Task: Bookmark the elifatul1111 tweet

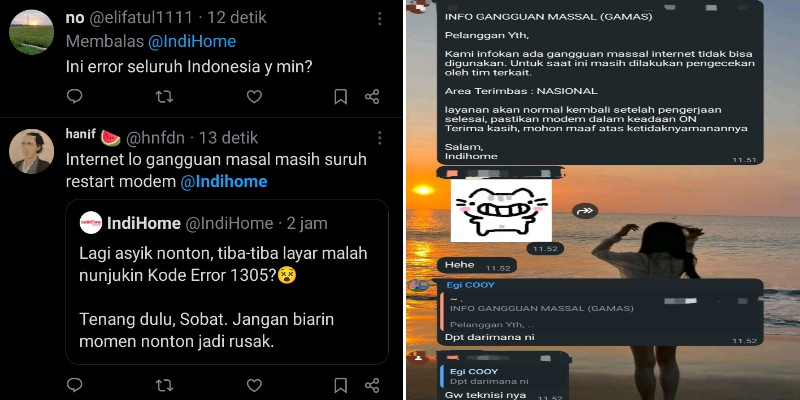Action: pyautogui.click(x=341, y=96)
